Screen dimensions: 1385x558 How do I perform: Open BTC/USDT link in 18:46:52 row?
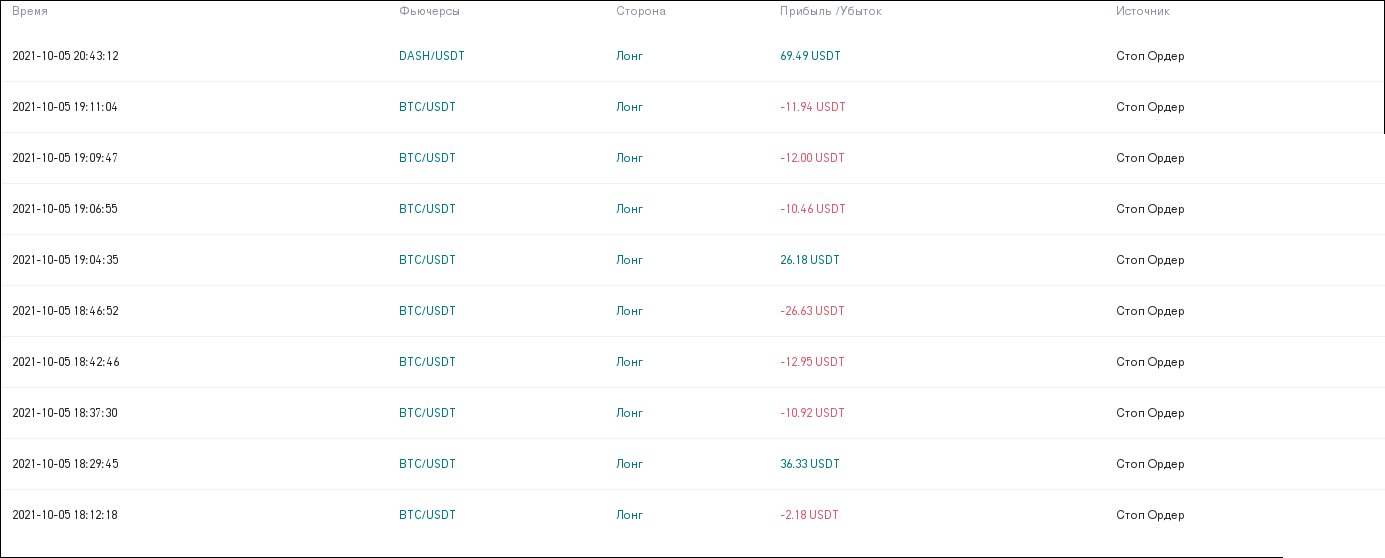[x=427, y=311]
